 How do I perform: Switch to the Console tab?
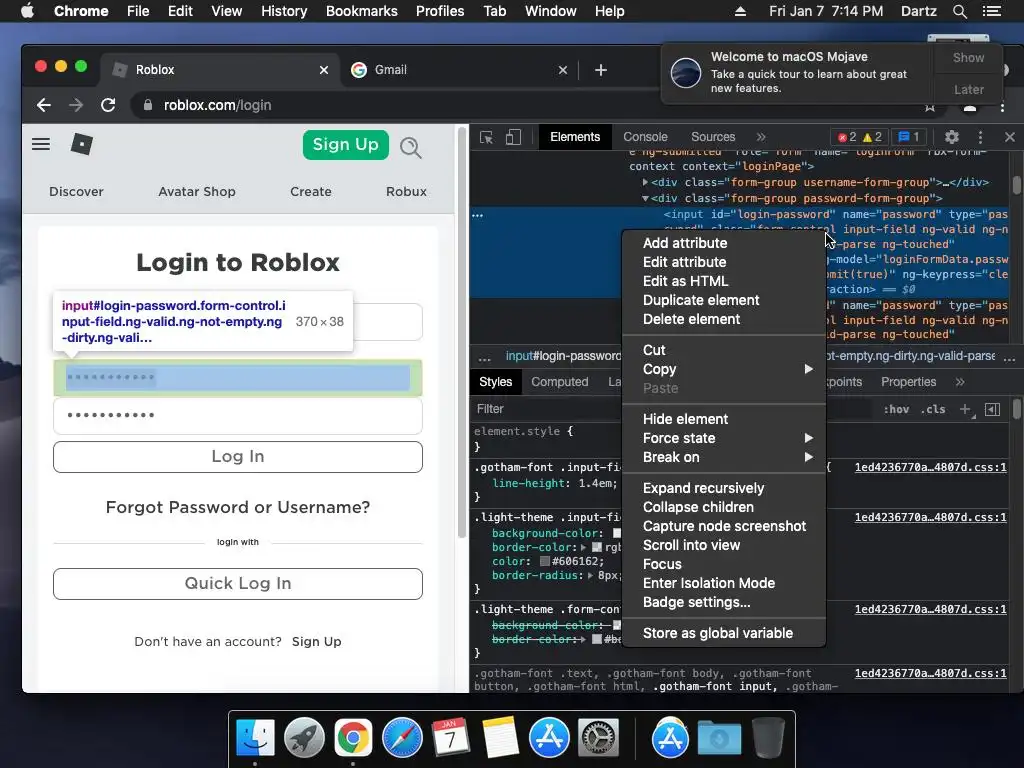[x=645, y=136]
